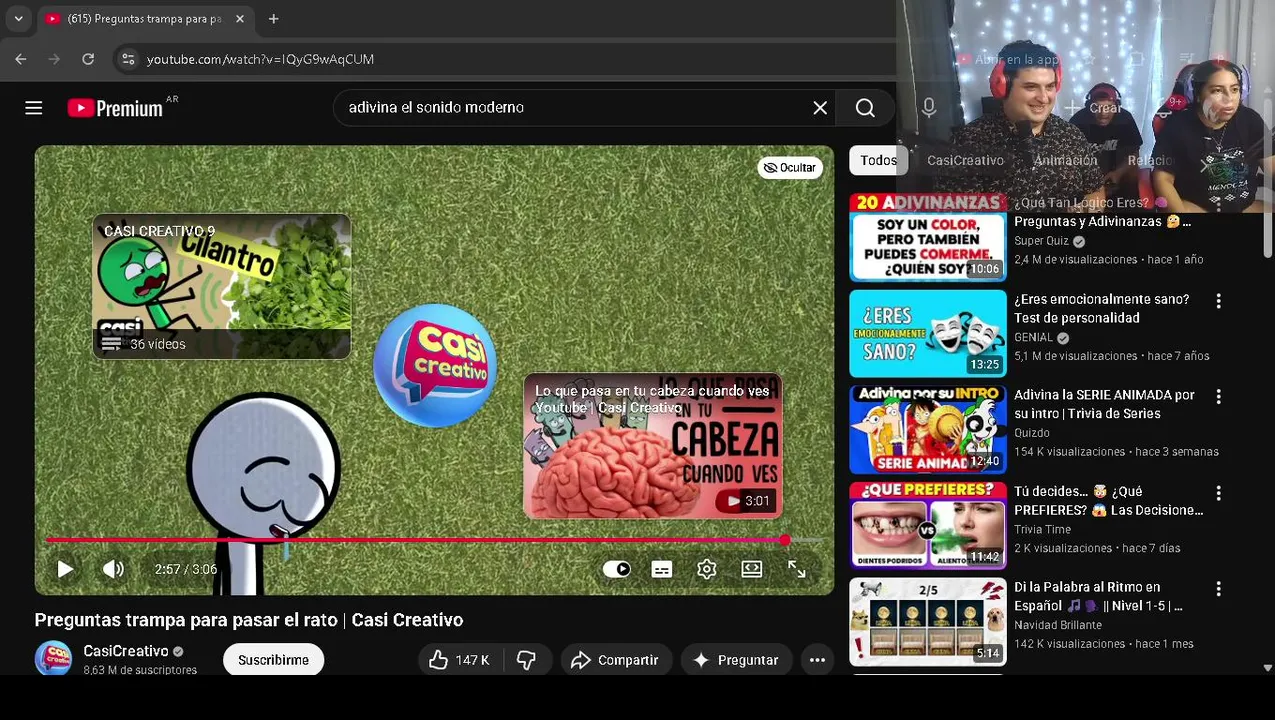Click the address bar URL
This screenshot has height=720, width=1275.
point(260,59)
